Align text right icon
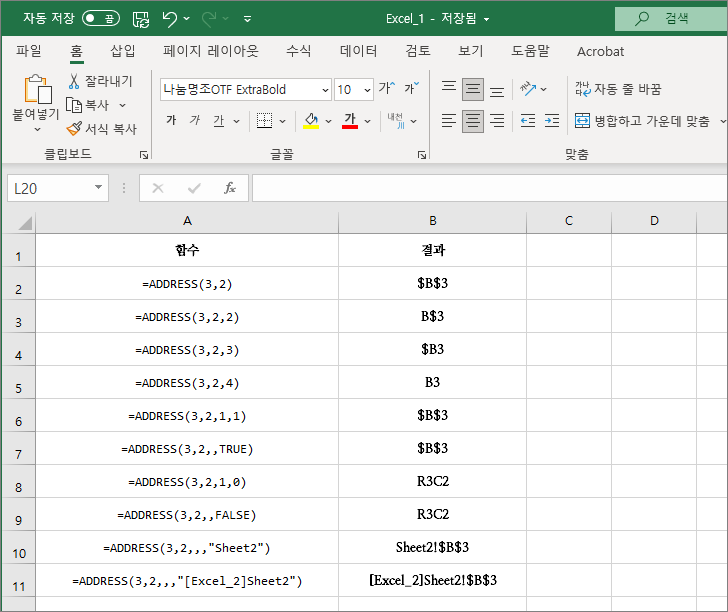Image resolution: width=728 pixels, height=612 pixels. click(x=497, y=121)
